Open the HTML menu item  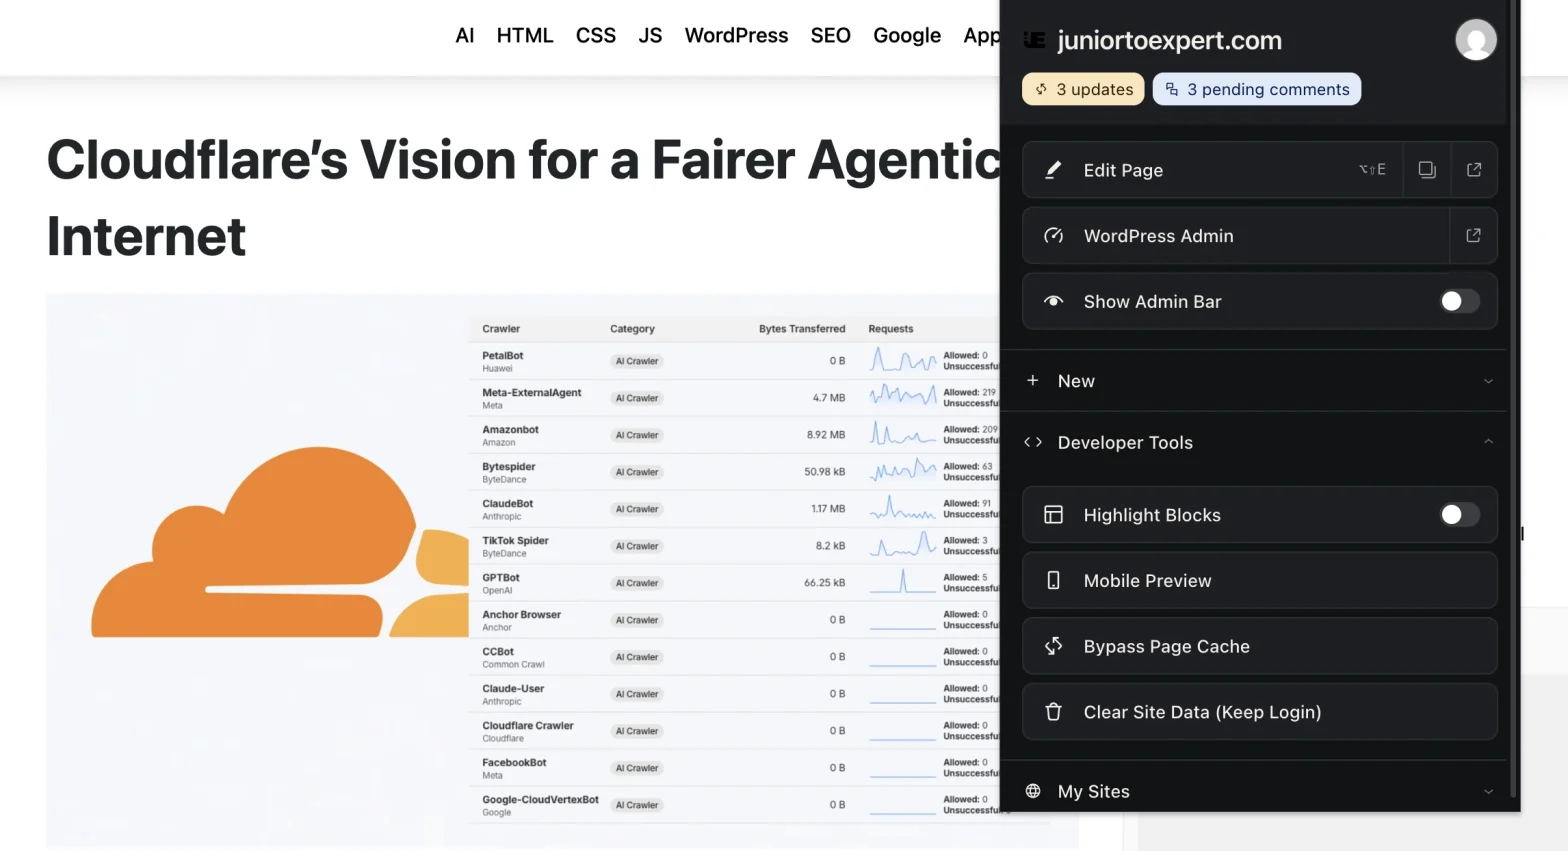[525, 36]
